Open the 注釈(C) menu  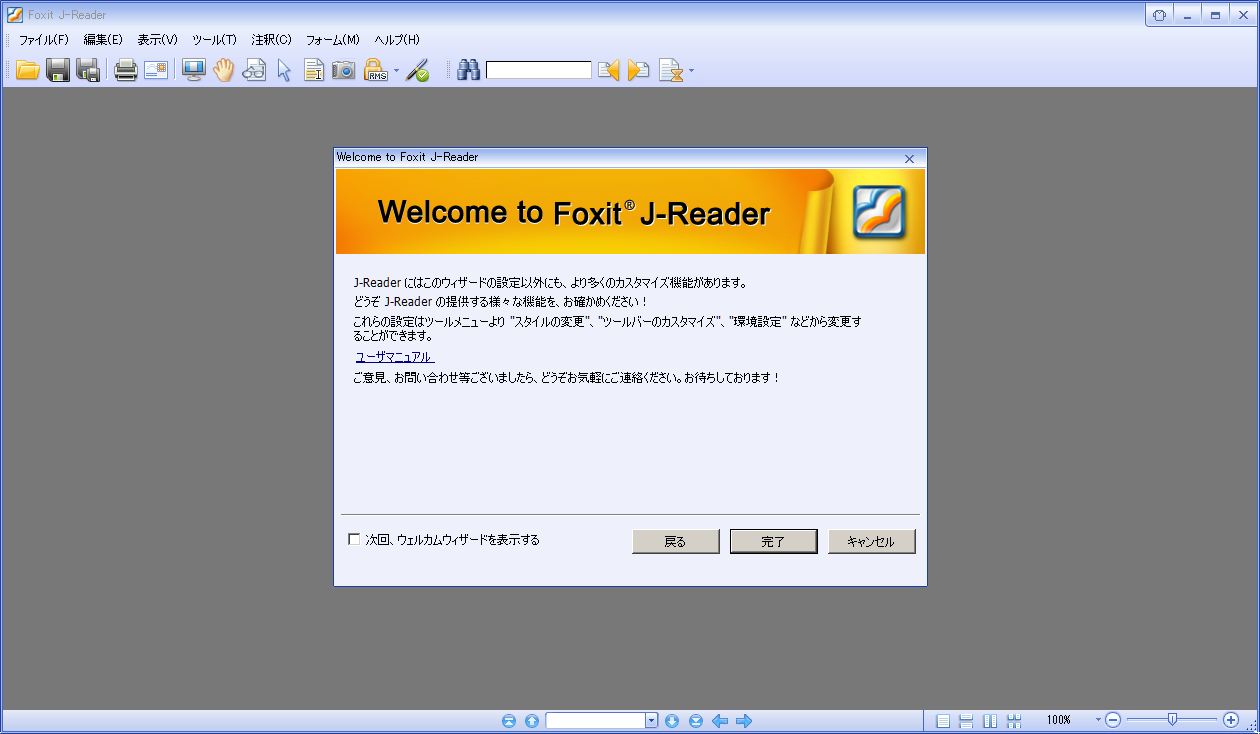[271, 40]
